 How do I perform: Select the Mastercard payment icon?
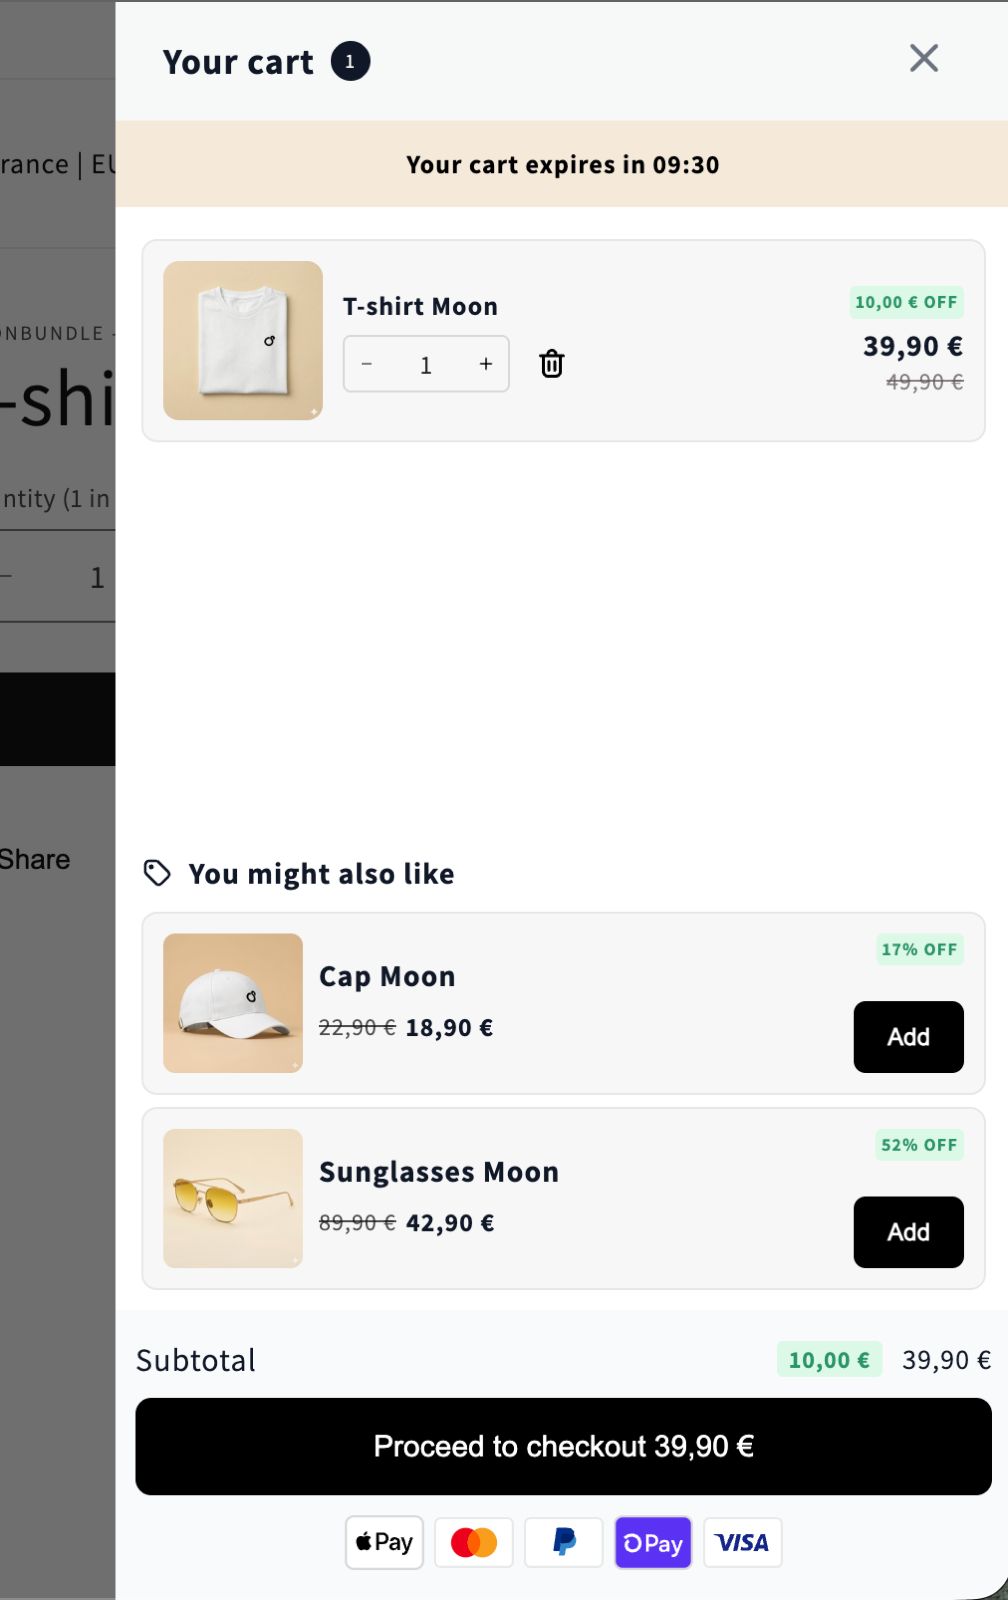click(x=473, y=1542)
